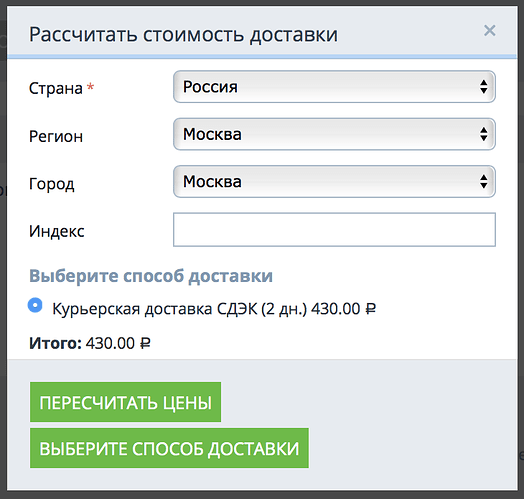Click the Индекс field label
Image resolution: width=524 pixels, height=499 pixels.
57,231
